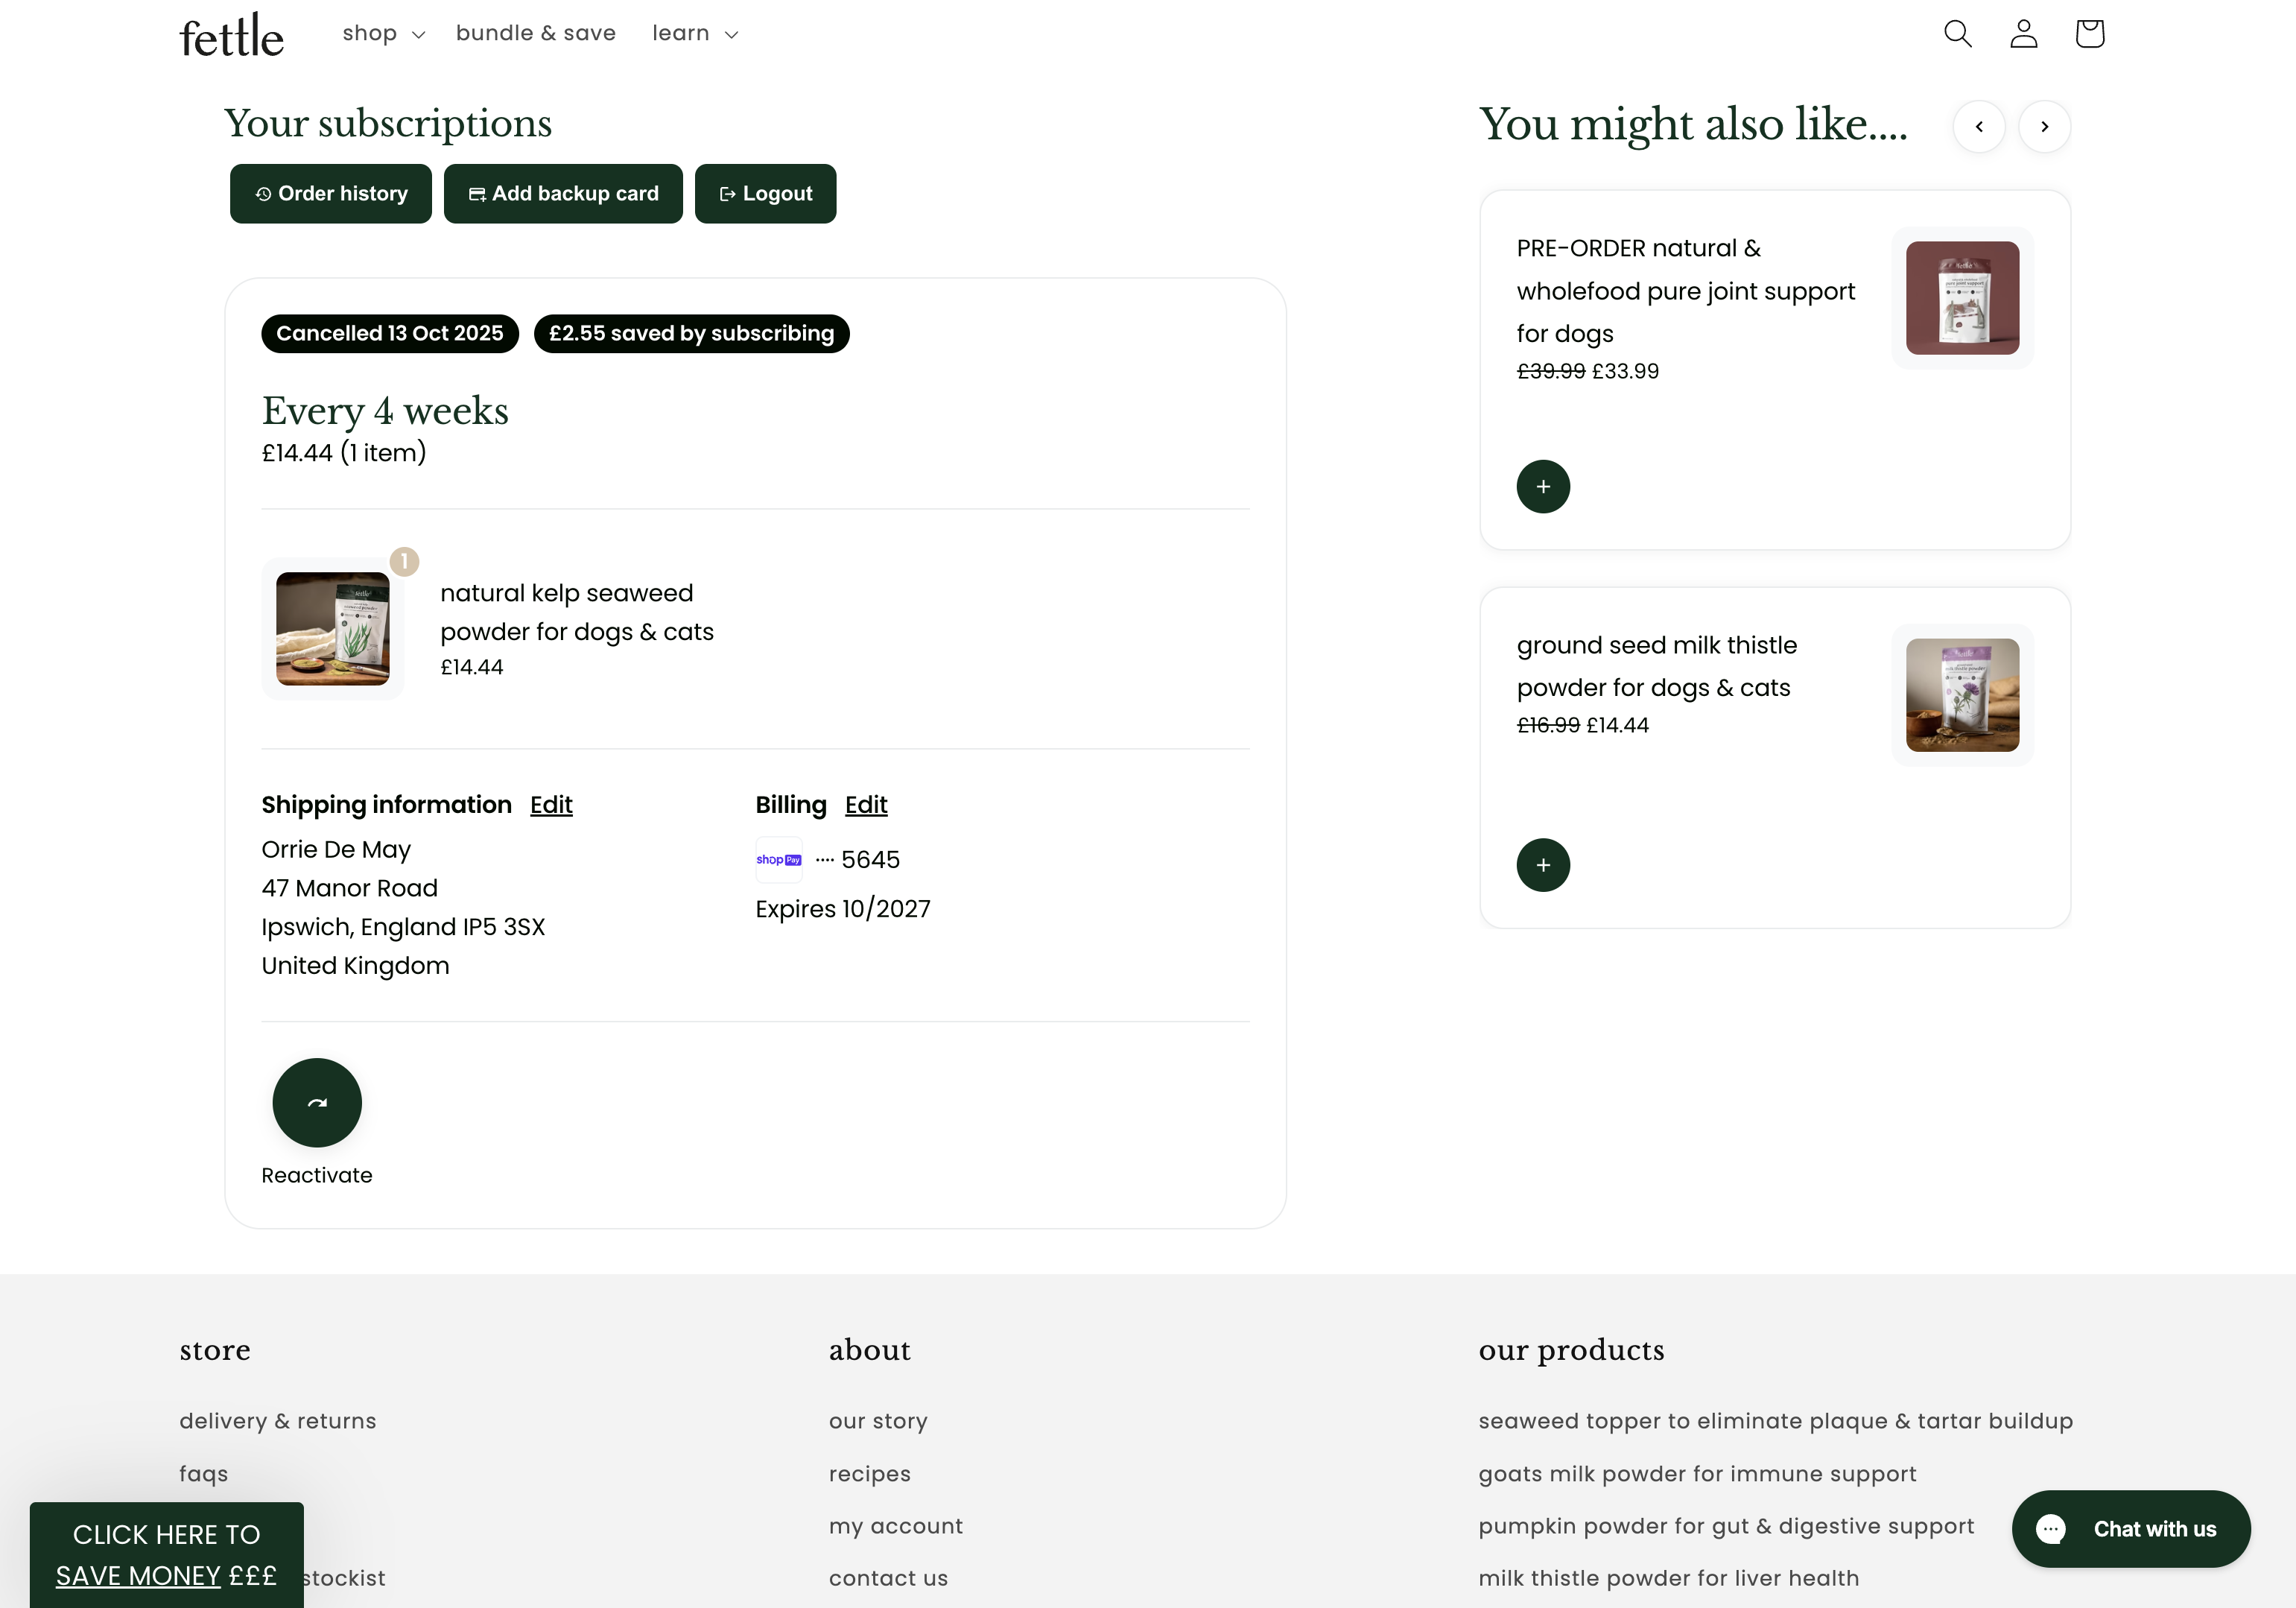Edit the billing details
The height and width of the screenshot is (1608, 2296).
pos(866,804)
